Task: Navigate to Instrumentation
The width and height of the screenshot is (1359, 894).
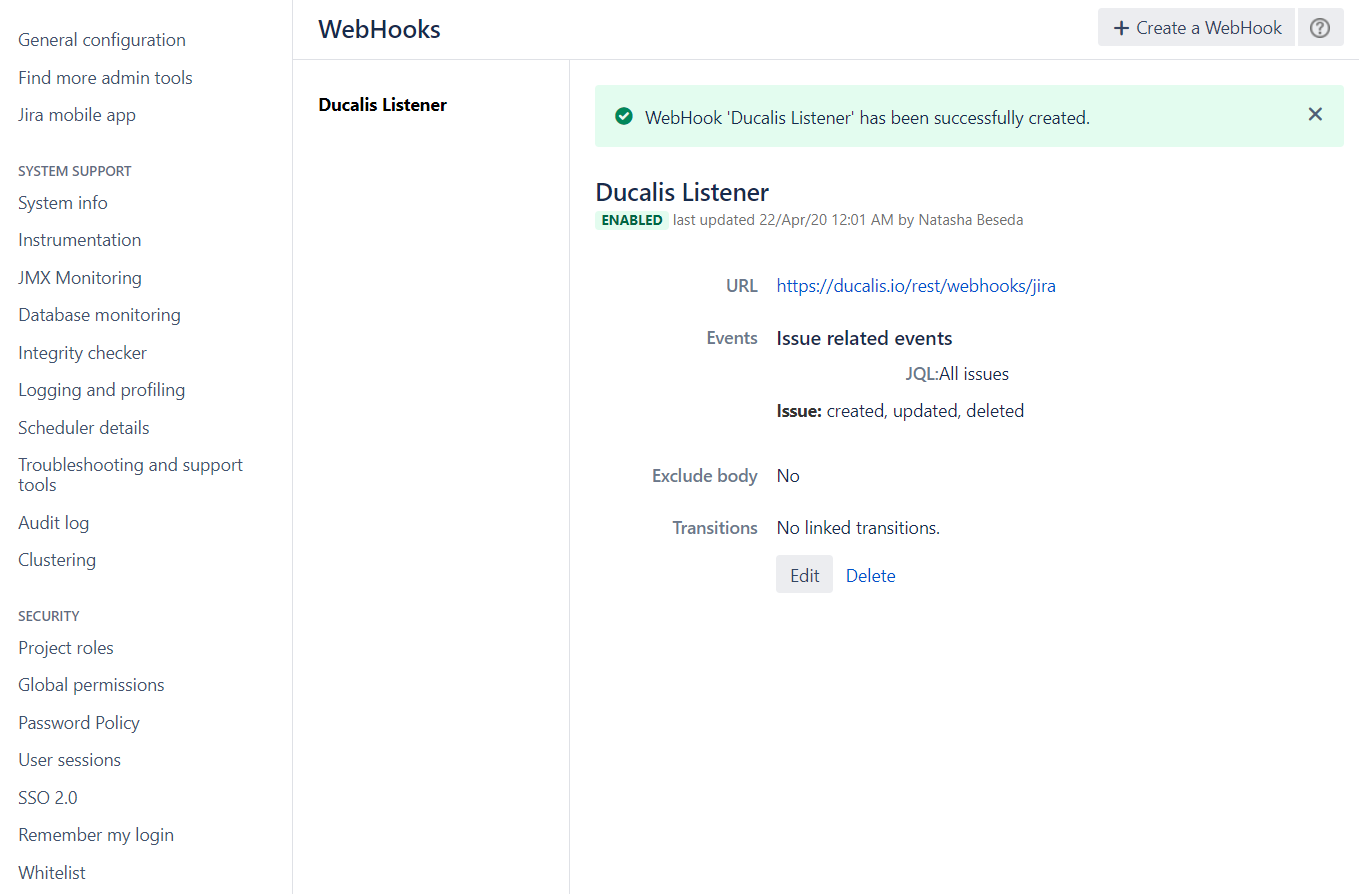Action: tap(80, 240)
